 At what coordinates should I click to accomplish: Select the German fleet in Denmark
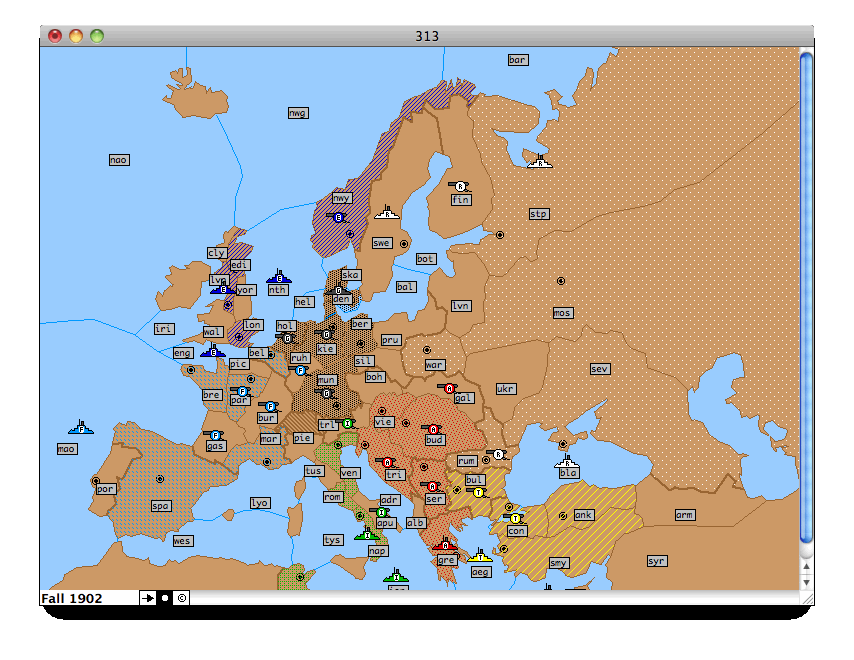[338, 289]
